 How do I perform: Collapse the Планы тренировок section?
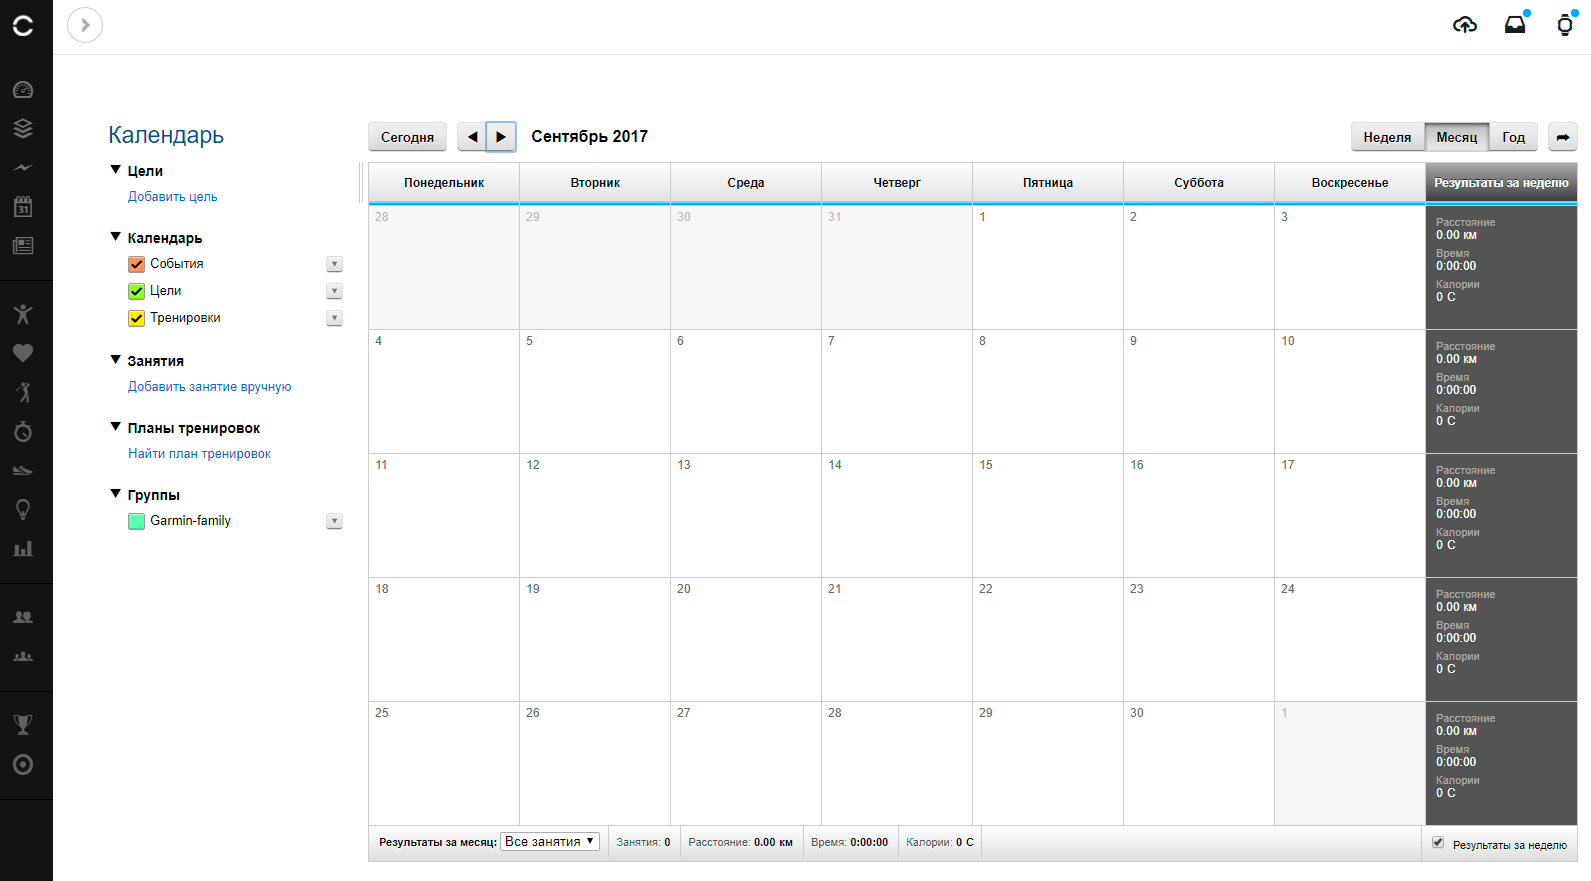pyautogui.click(x=116, y=427)
